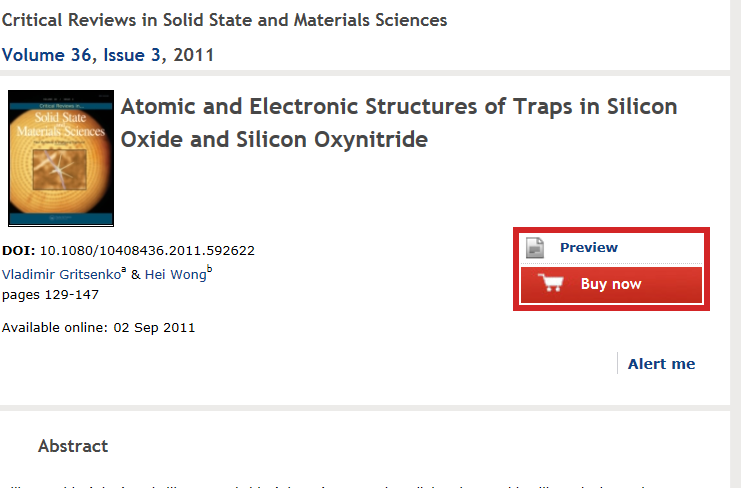Click the Preview document icon
This screenshot has height=488, width=741.
535,248
